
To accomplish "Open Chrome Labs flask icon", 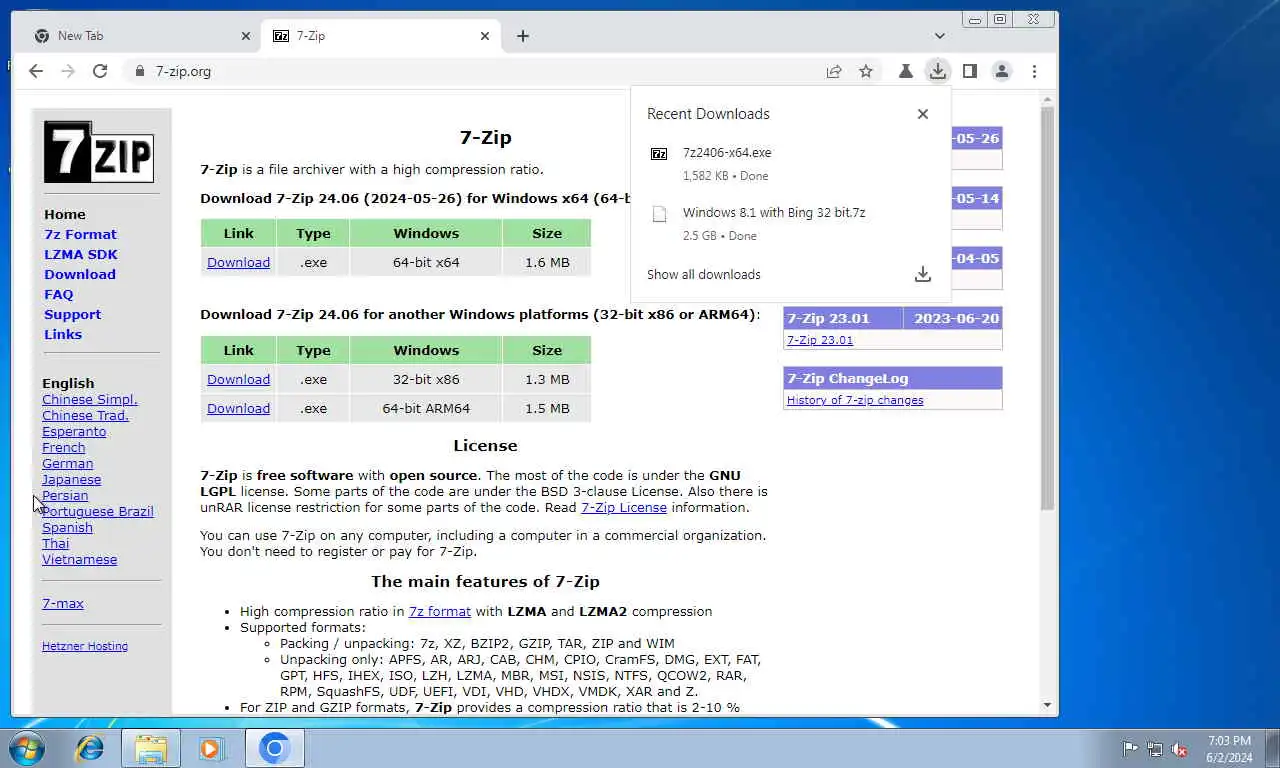I will coord(905,71).
